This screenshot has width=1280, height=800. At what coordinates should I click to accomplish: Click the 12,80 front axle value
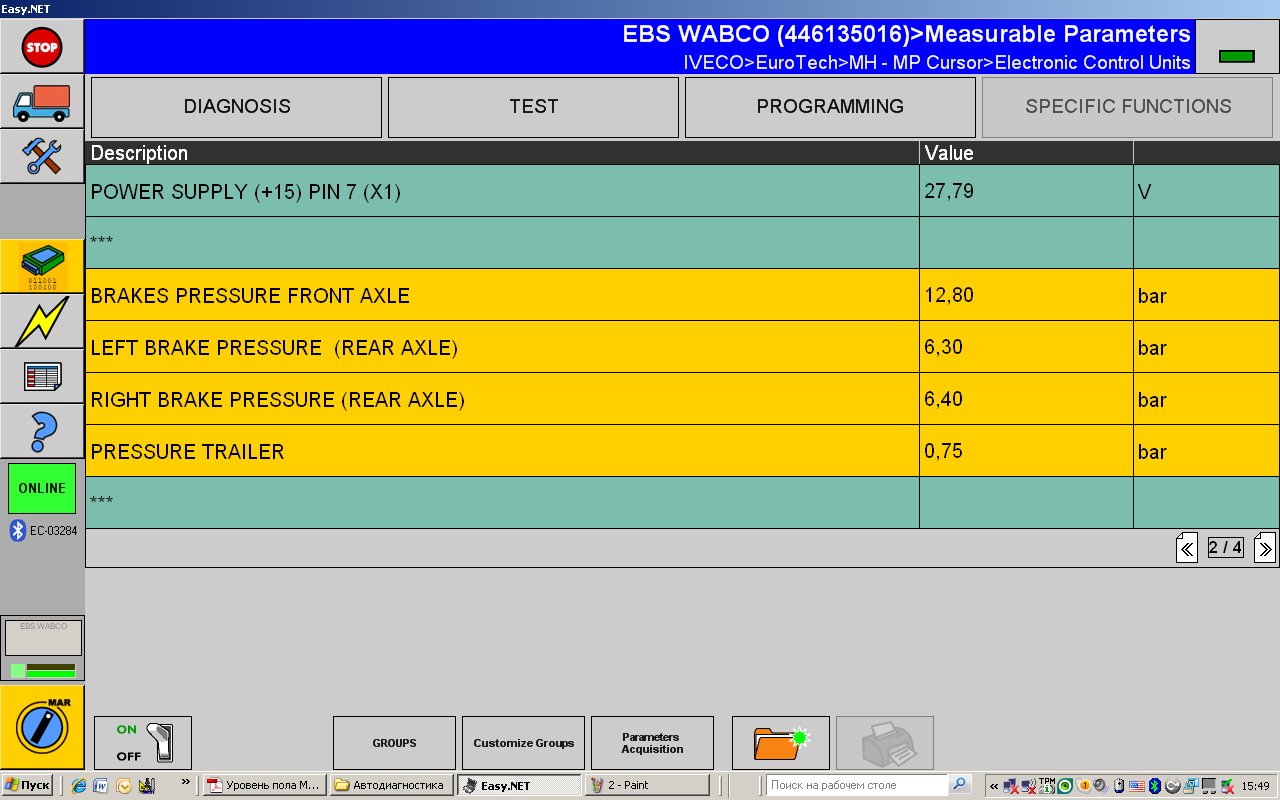[x=949, y=295]
